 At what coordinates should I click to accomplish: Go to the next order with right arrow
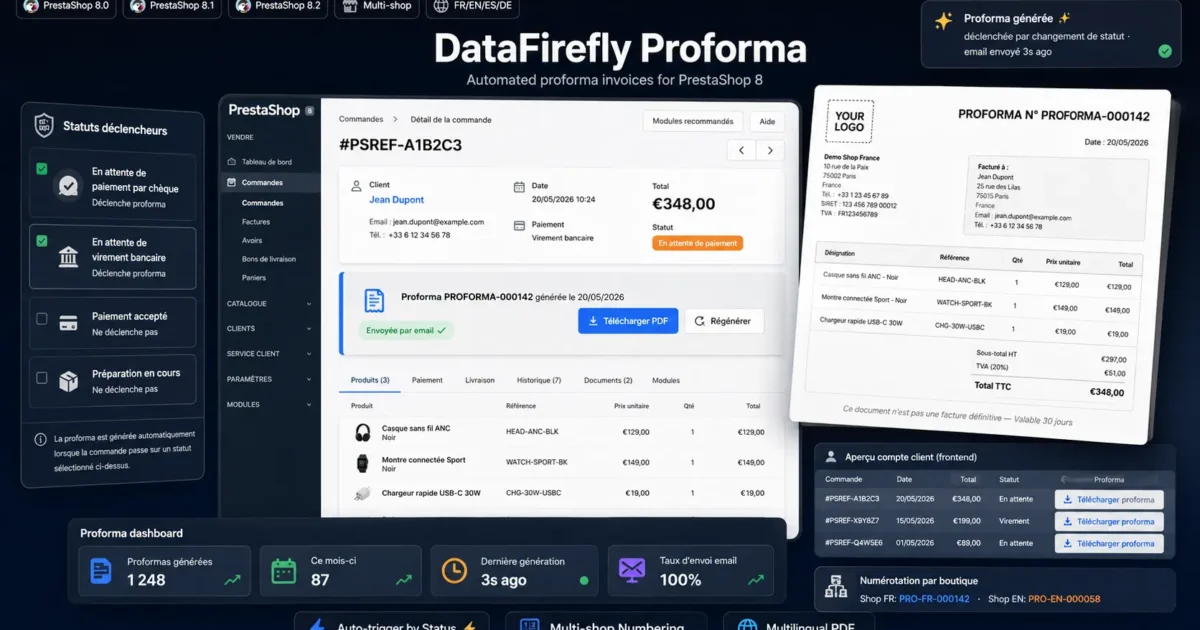[769, 151]
